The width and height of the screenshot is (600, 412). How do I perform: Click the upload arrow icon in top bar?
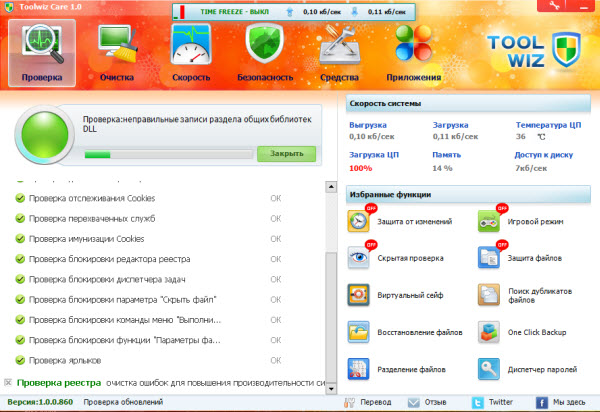click(290, 12)
